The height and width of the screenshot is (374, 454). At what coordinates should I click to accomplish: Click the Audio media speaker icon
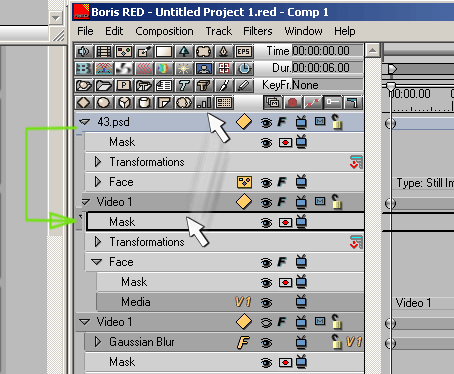(x=83, y=51)
